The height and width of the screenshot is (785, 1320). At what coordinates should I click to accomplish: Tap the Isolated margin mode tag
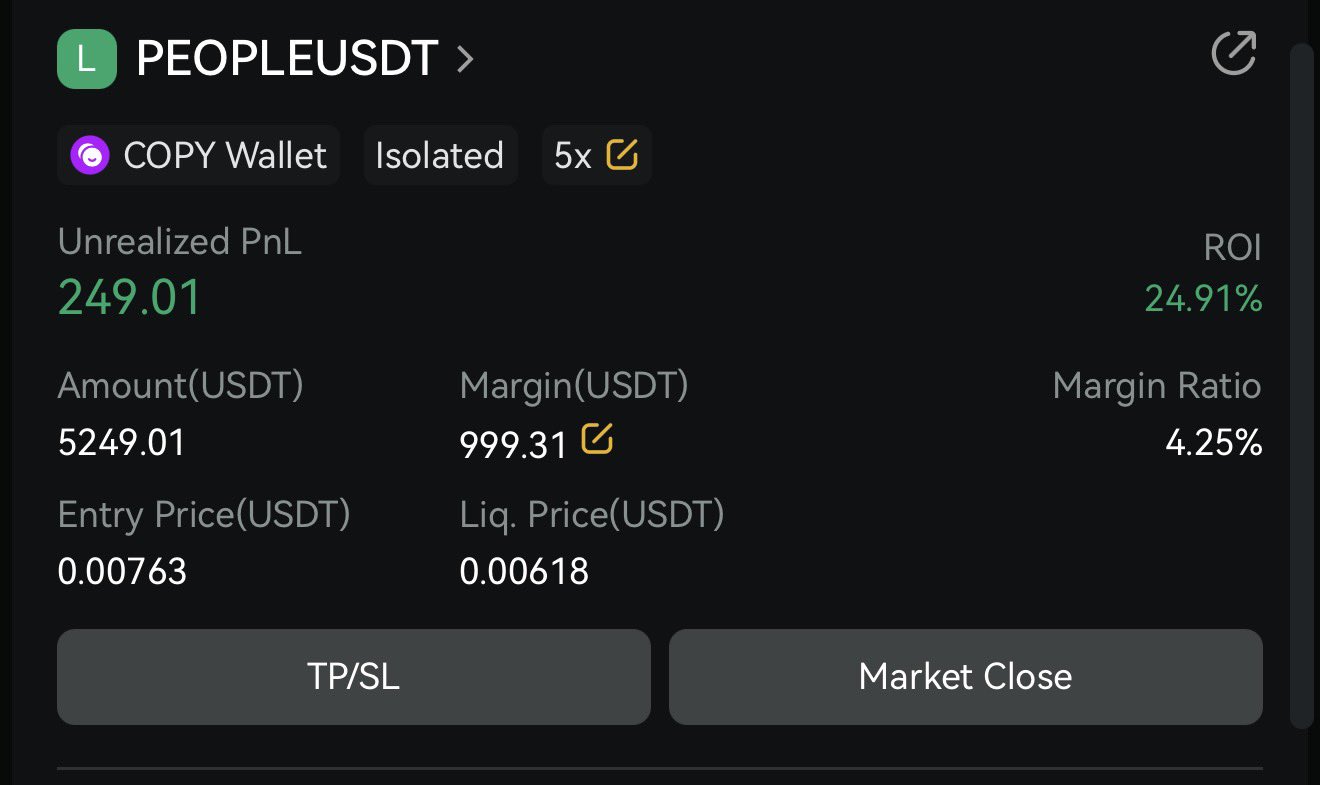439,156
